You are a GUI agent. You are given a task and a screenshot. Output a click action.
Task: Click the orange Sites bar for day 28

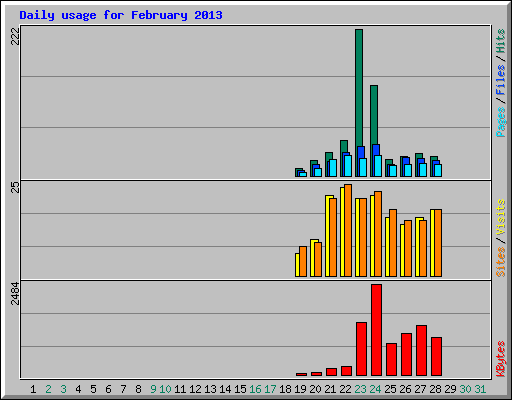pos(438,243)
